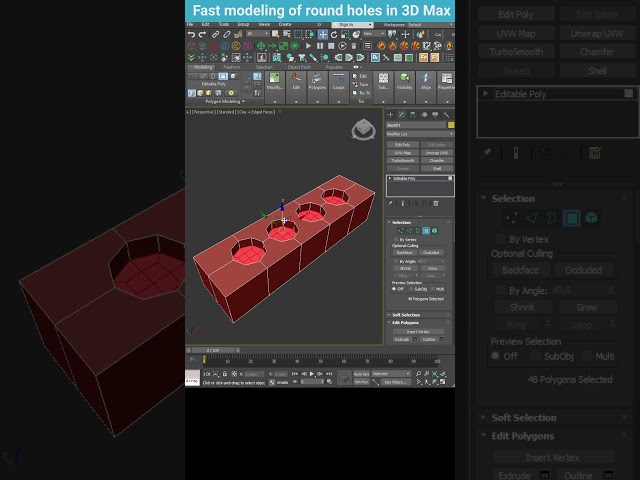Viewport: 640px width, 480px height.
Task: Open the Utilities wrench panel tab
Action: pyautogui.click(x=447, y=115)
